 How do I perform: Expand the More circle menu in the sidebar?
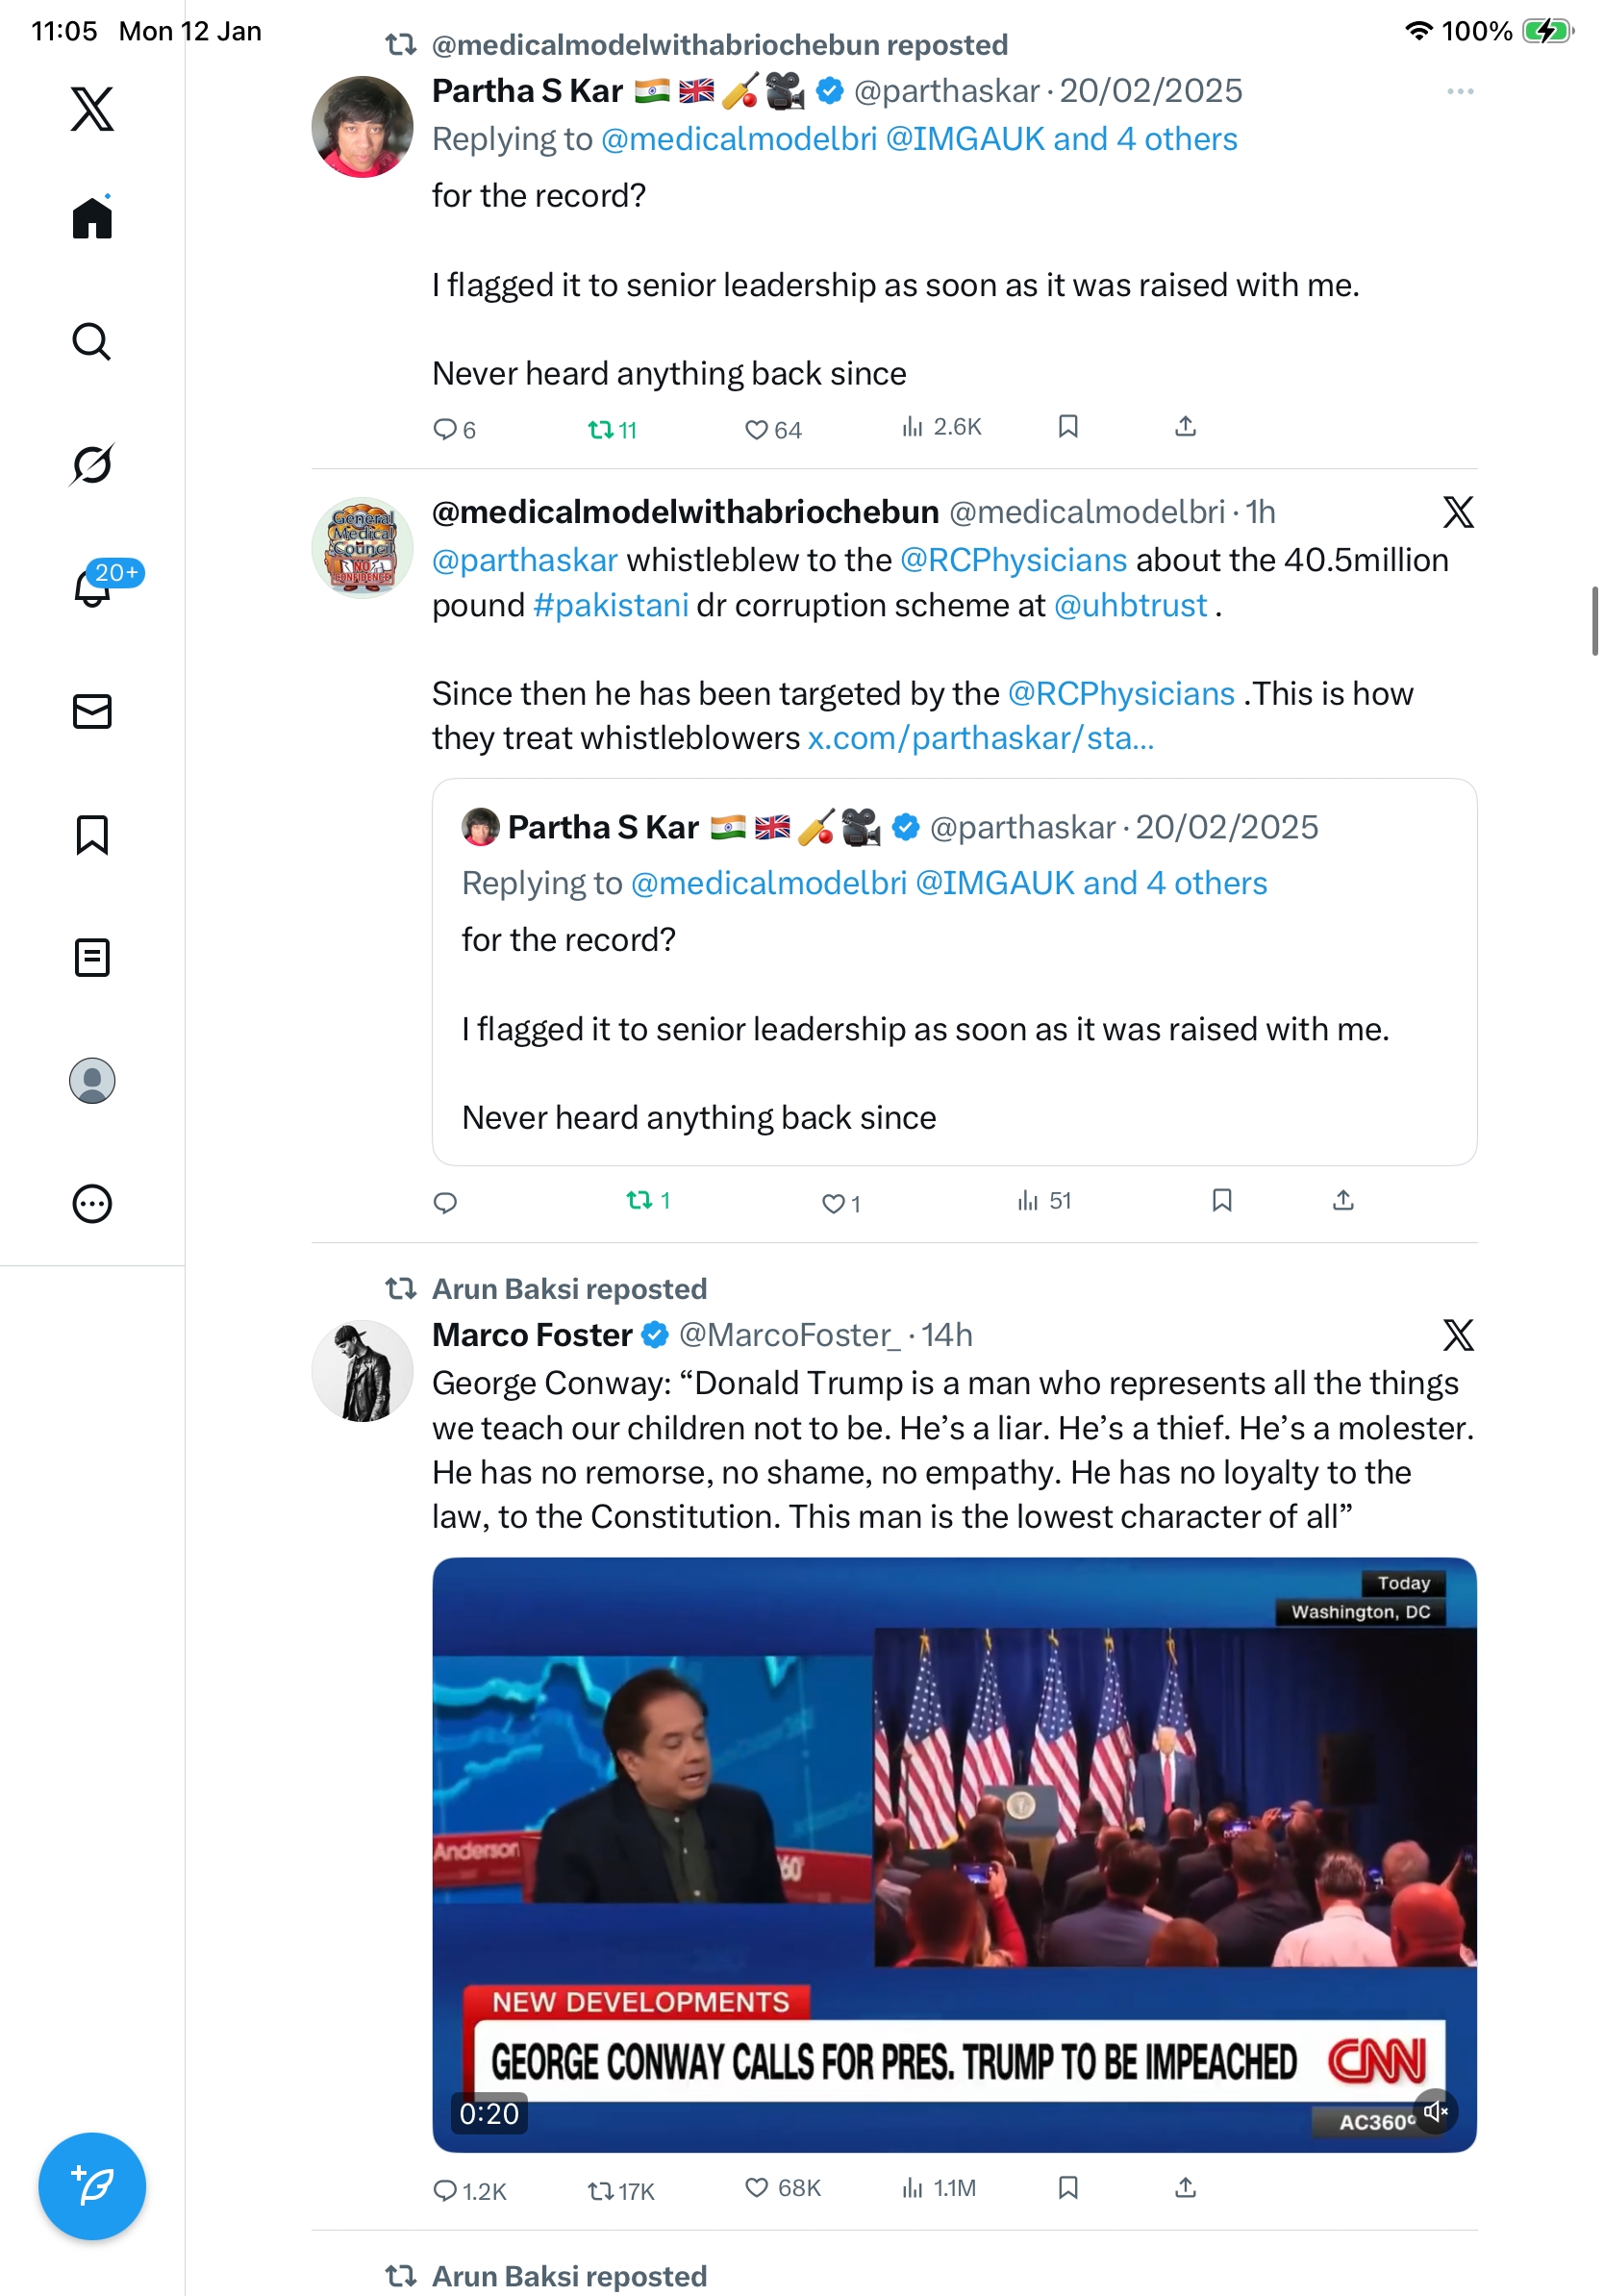(92, 1203)
